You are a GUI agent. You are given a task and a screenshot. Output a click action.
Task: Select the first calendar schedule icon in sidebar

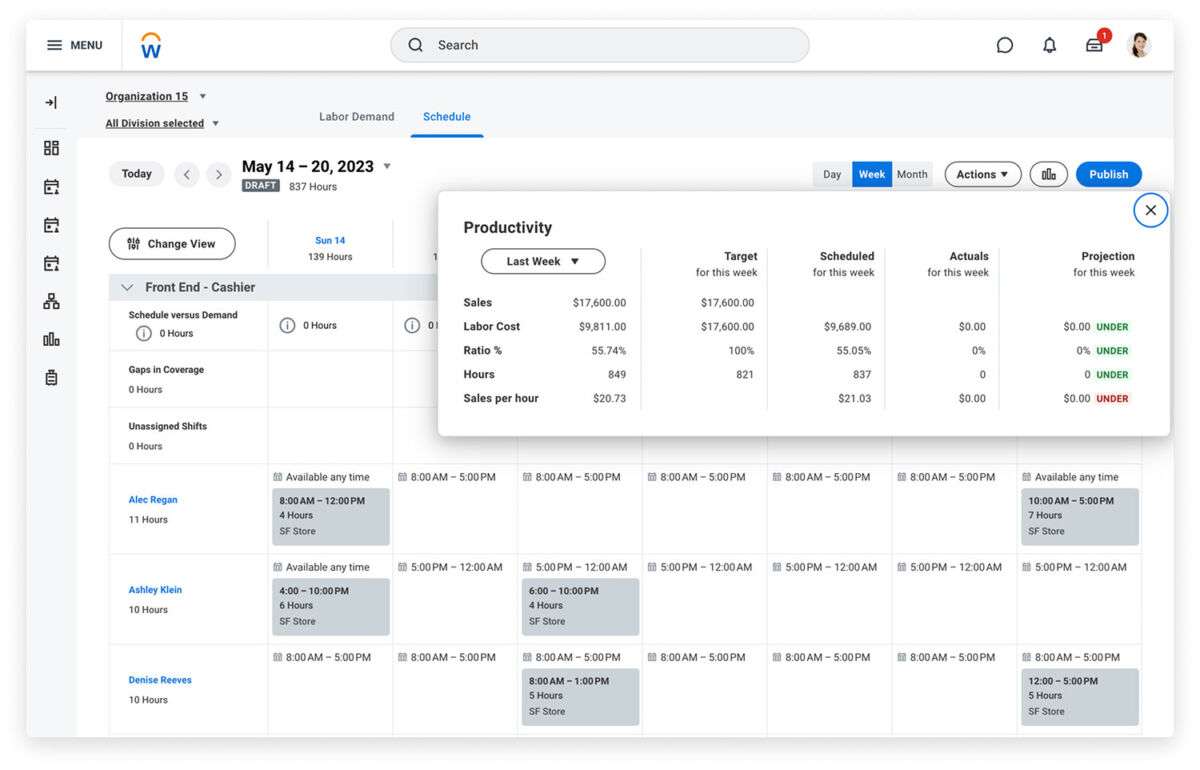(50, 186)
